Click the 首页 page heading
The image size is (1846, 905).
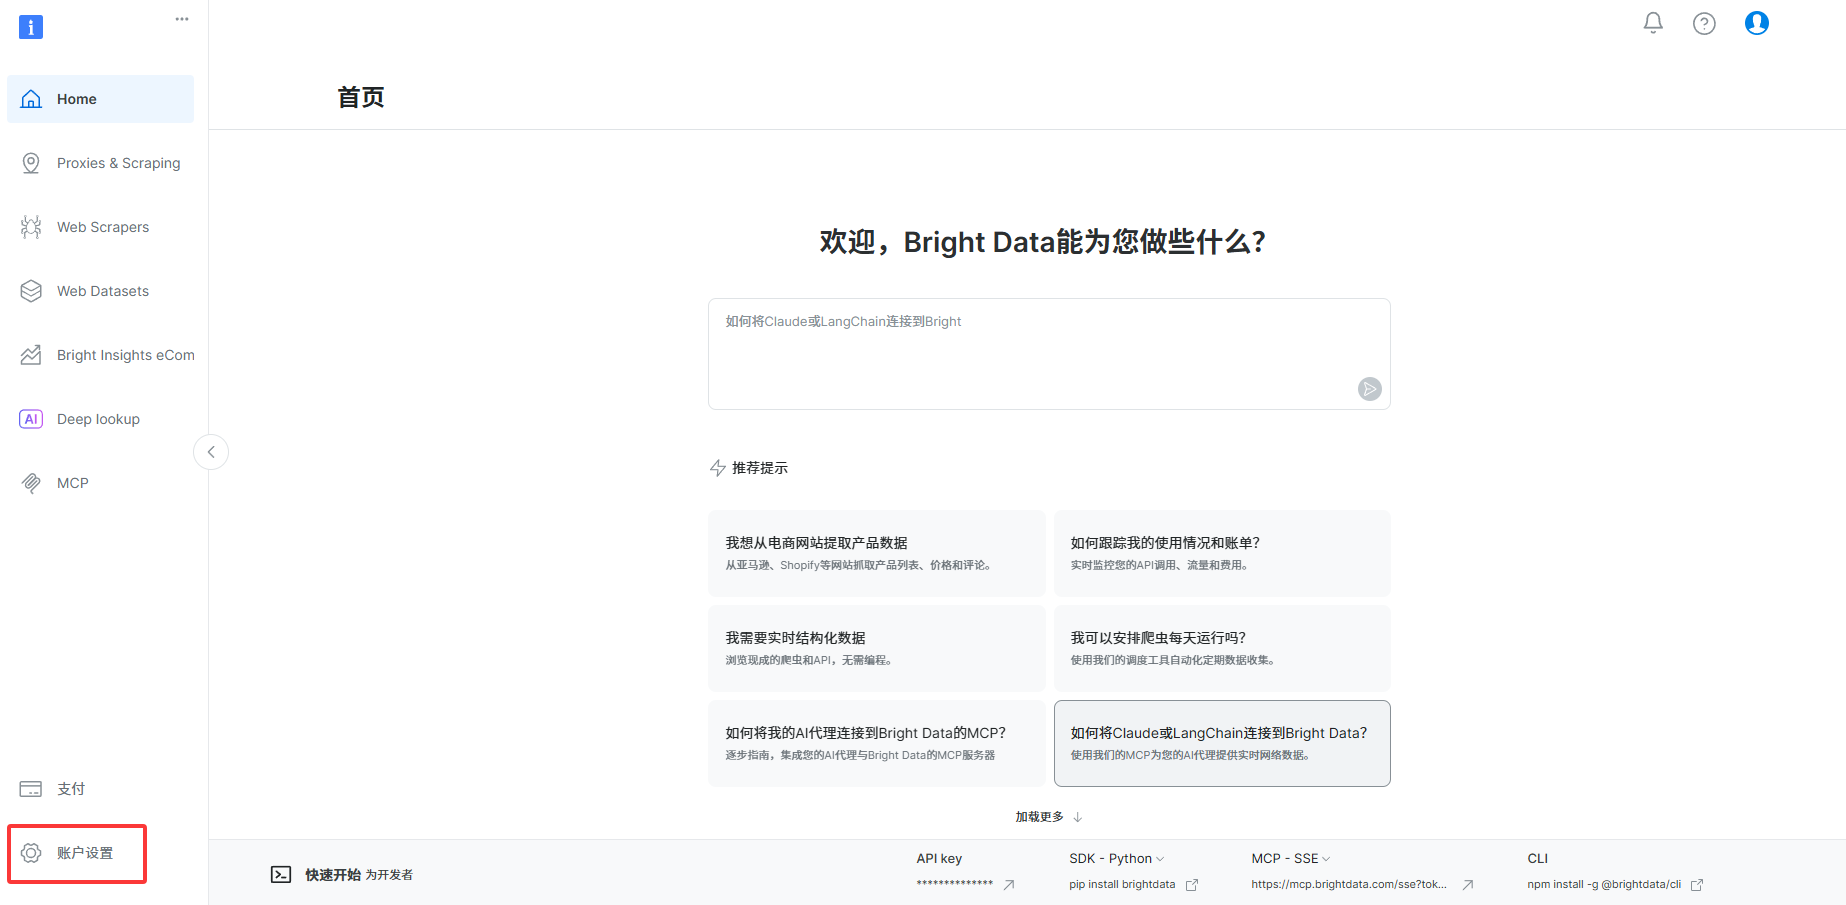tap(361, 97)
